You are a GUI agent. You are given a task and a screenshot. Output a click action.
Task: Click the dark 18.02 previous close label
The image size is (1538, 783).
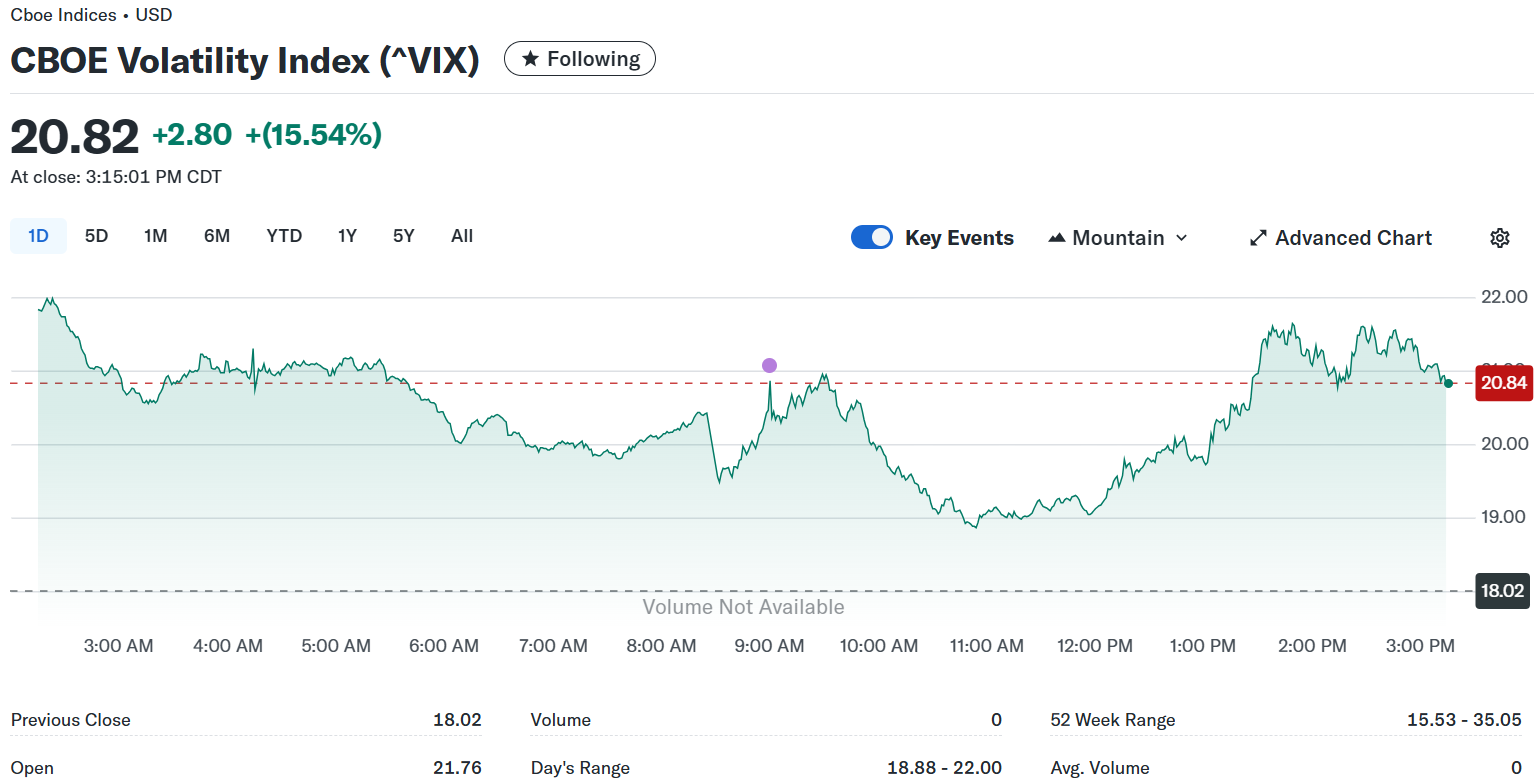click(x=1504, y=591)
